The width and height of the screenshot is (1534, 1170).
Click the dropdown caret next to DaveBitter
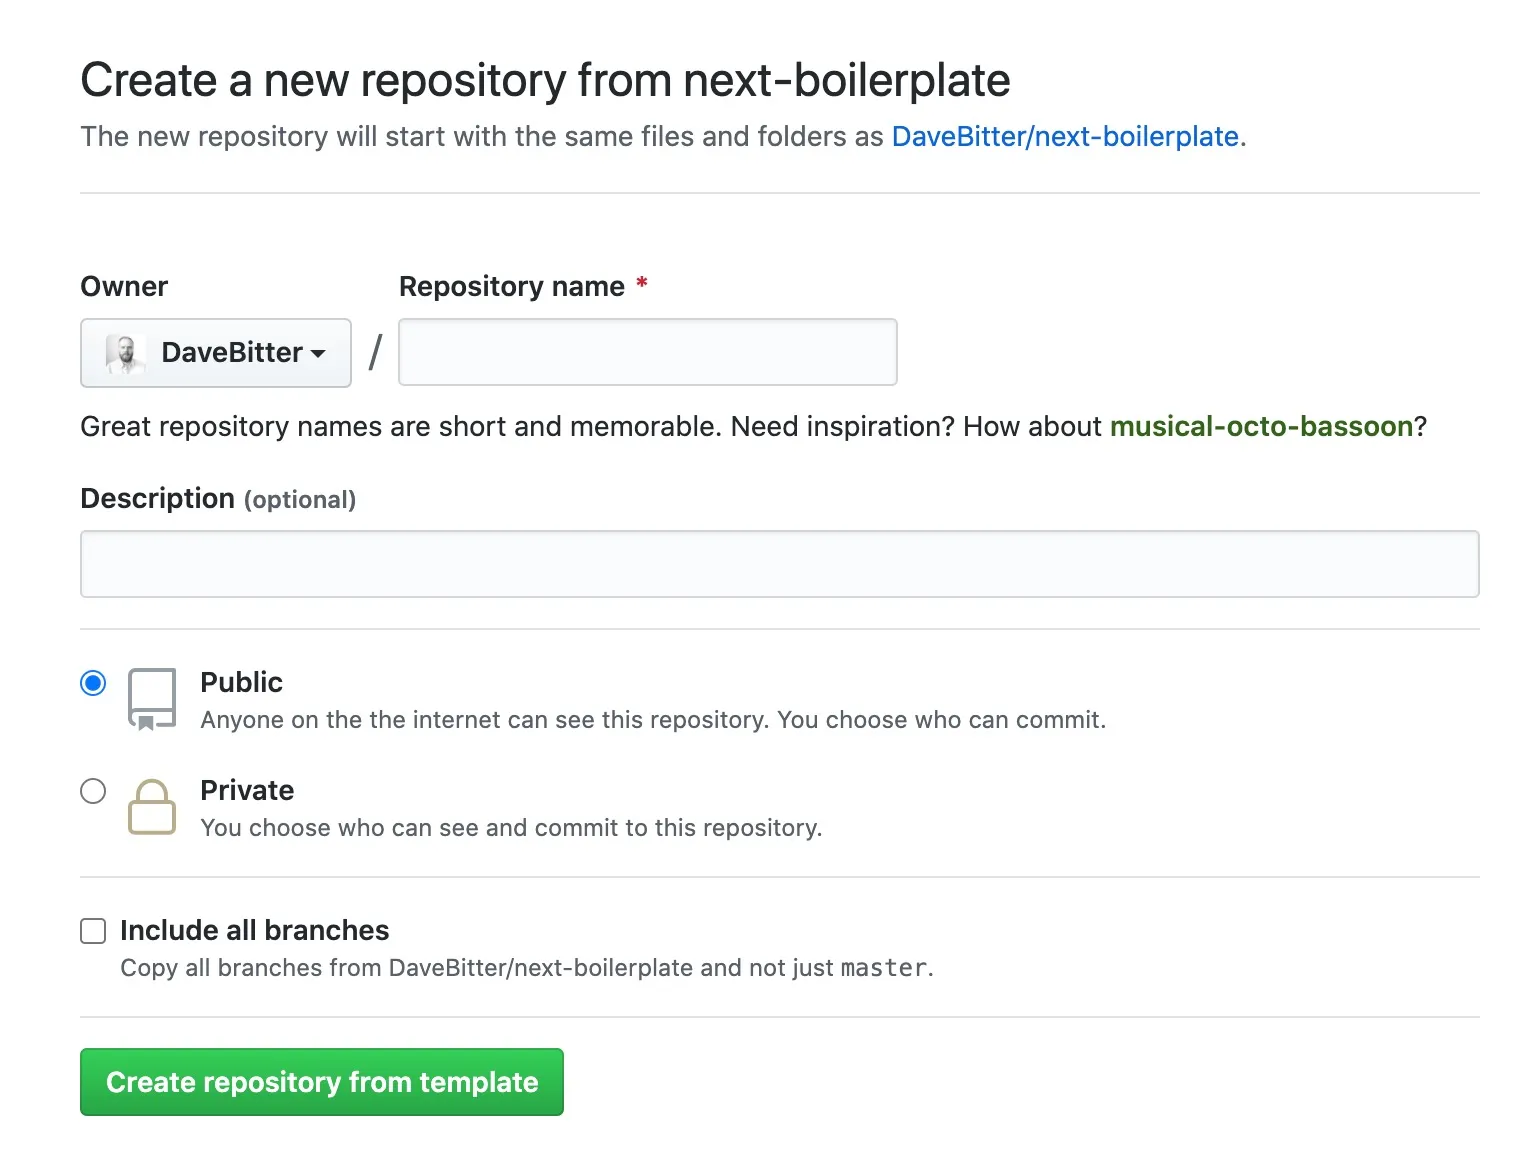(x=318, y=354)
